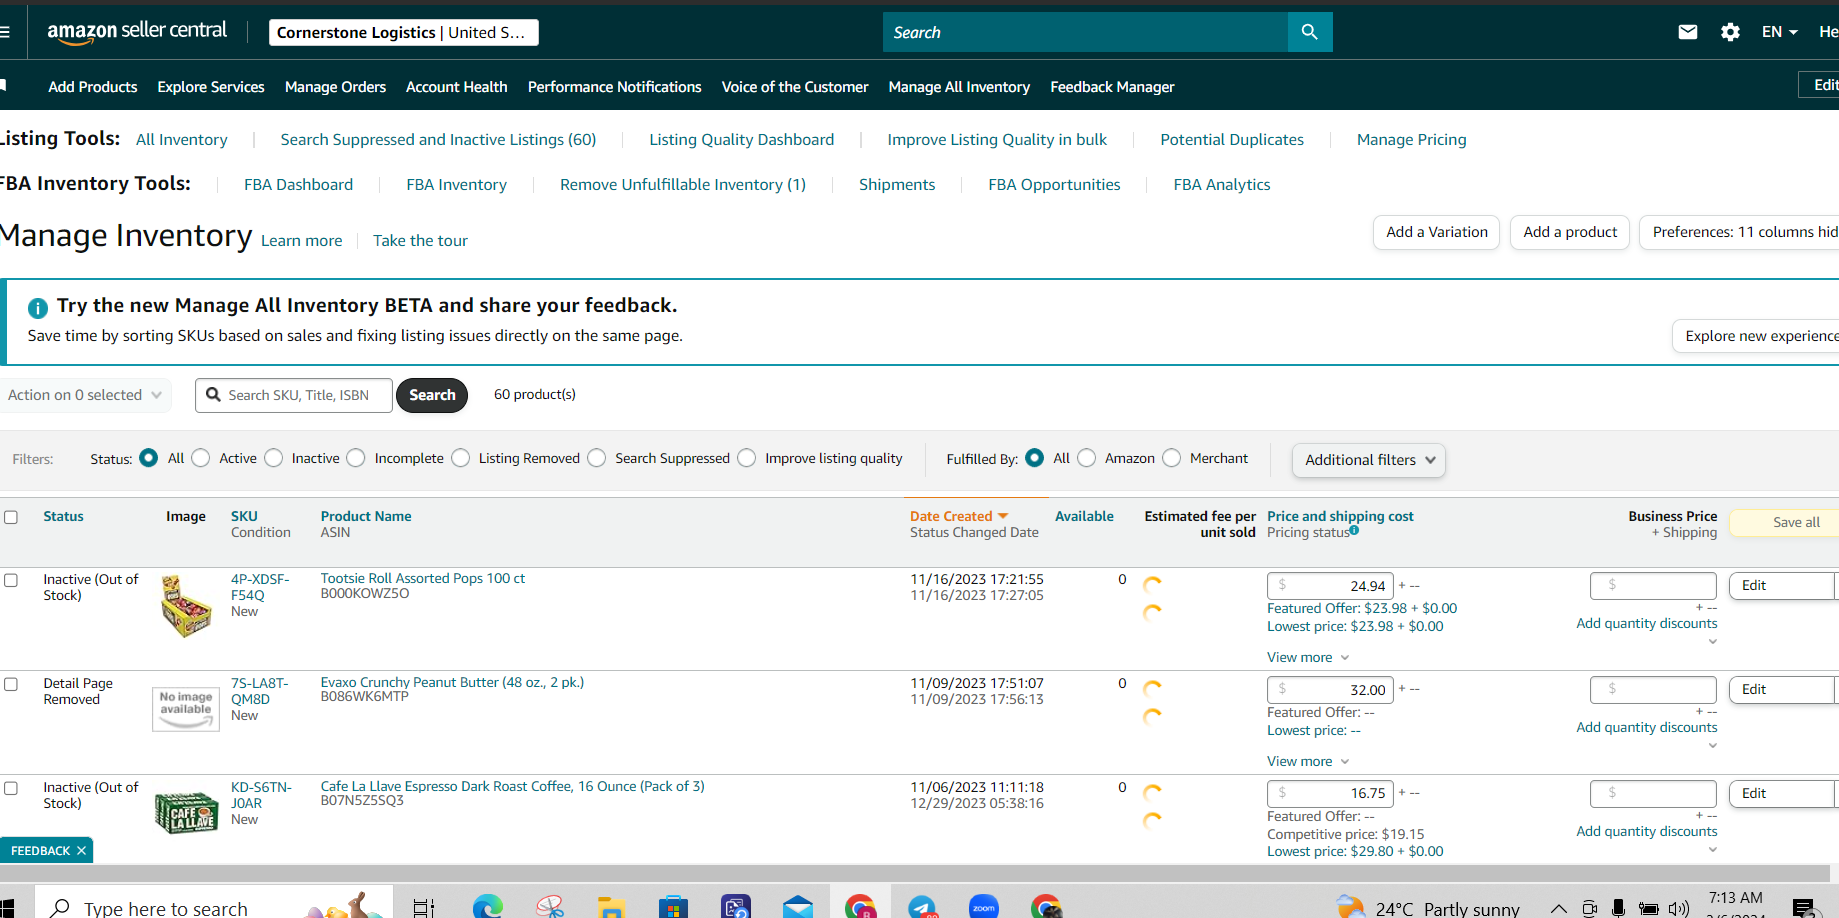Screen dimensions: 1839x918
Task: Select the Inactive status filter radio
Action: (274, 458)
